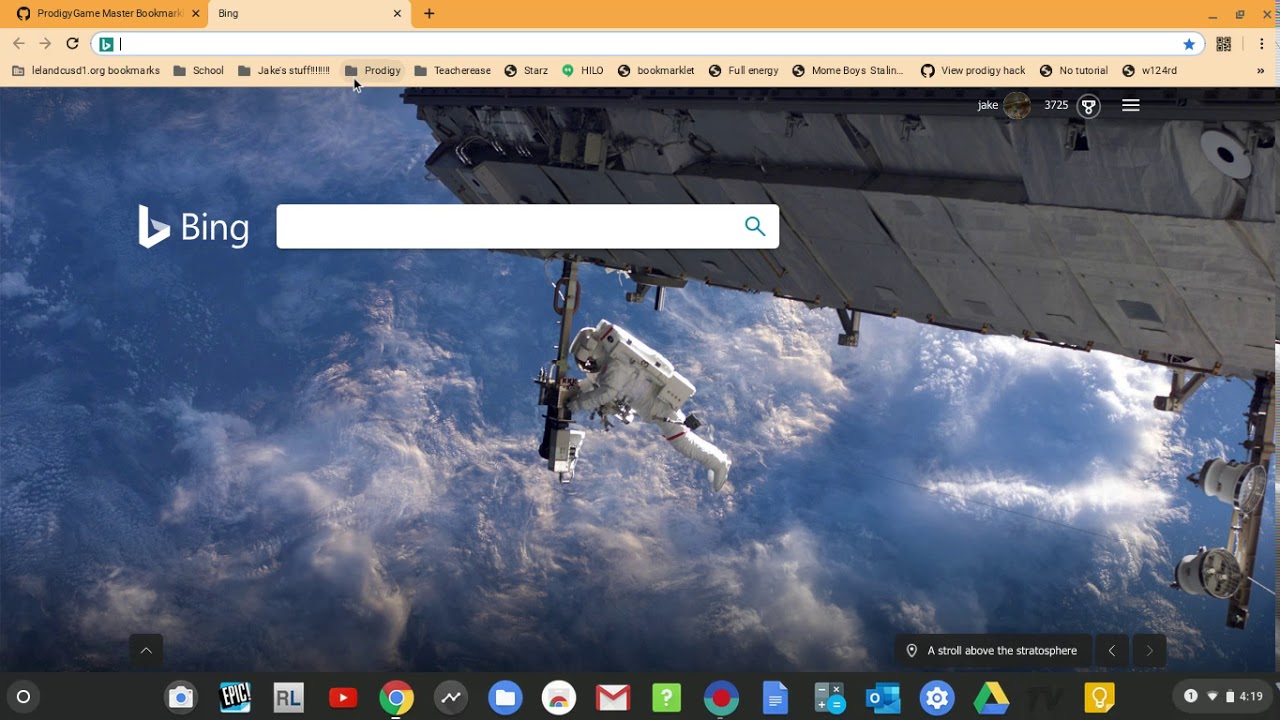1280x720 pixels.
Task: Show previous Bing background image
Action: point(1111,650)
